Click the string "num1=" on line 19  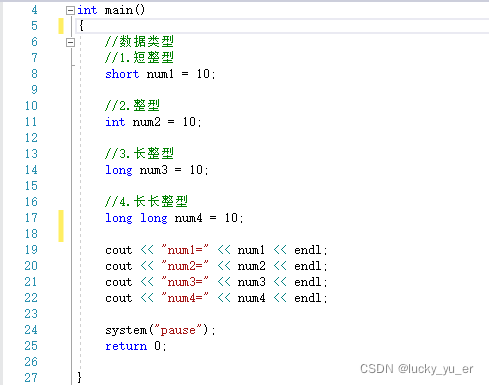click(185, 250)
